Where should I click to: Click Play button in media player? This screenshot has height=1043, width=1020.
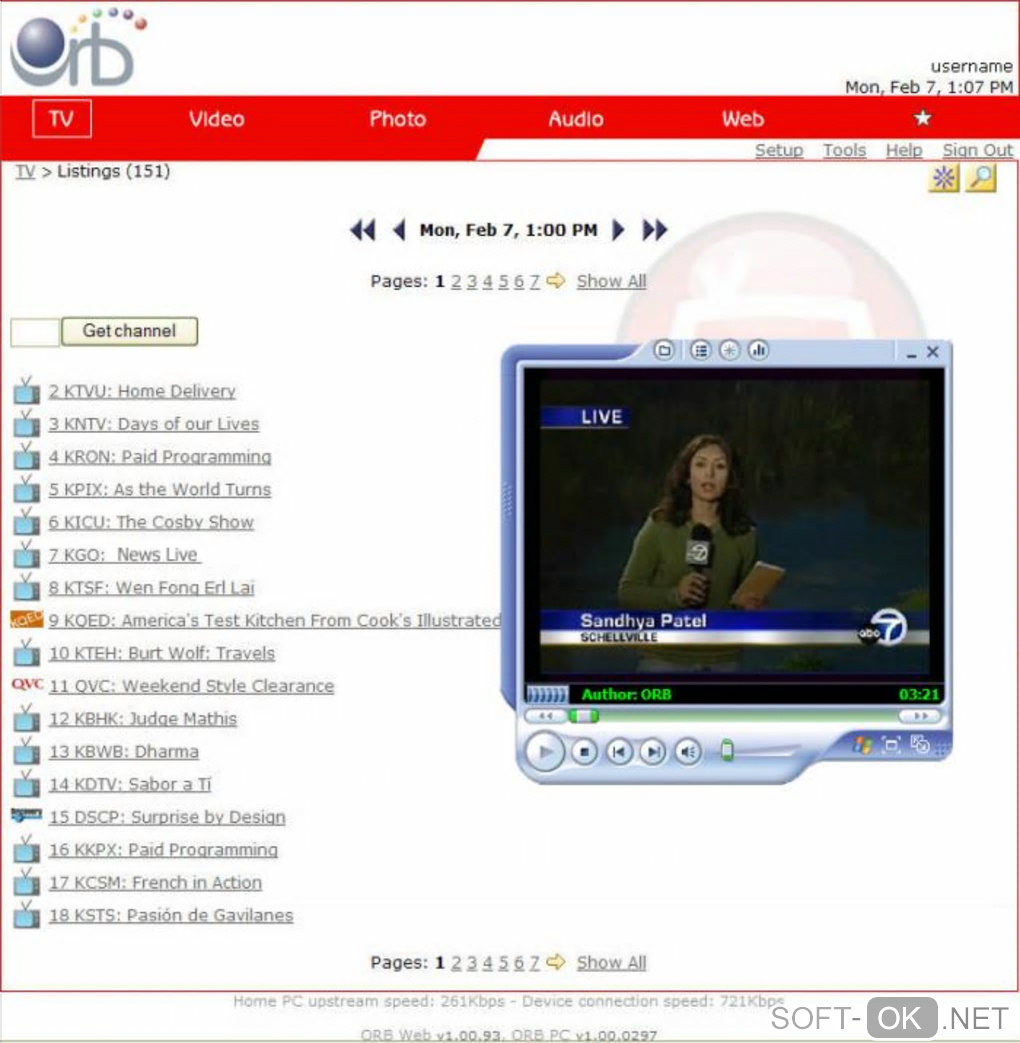click(x=544, y=752)
